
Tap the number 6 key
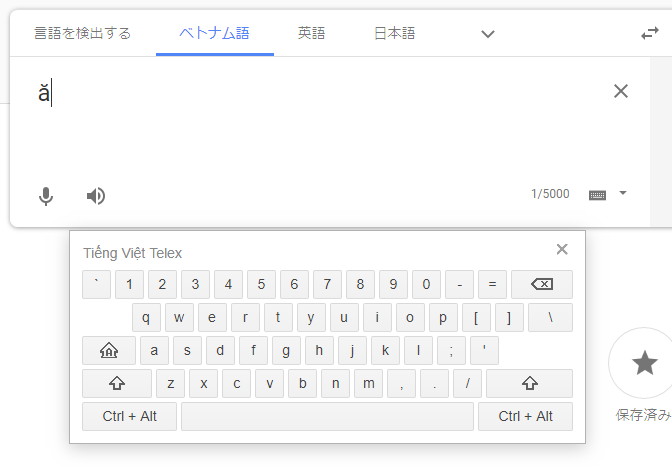294,284
